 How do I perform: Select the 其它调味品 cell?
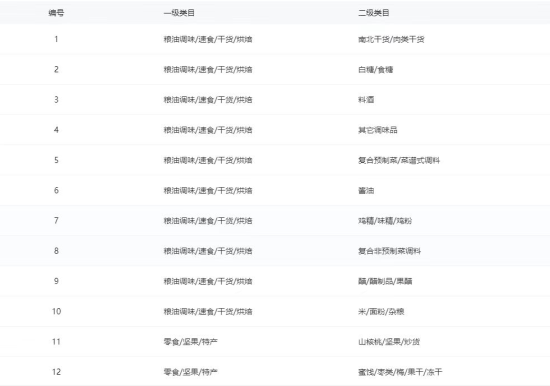pos(377,130)
